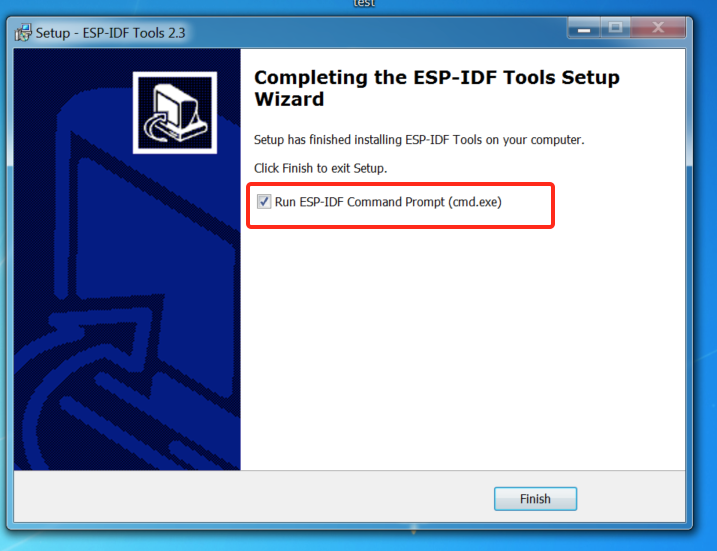Click the empty title bar area right of title

[375, 33]
